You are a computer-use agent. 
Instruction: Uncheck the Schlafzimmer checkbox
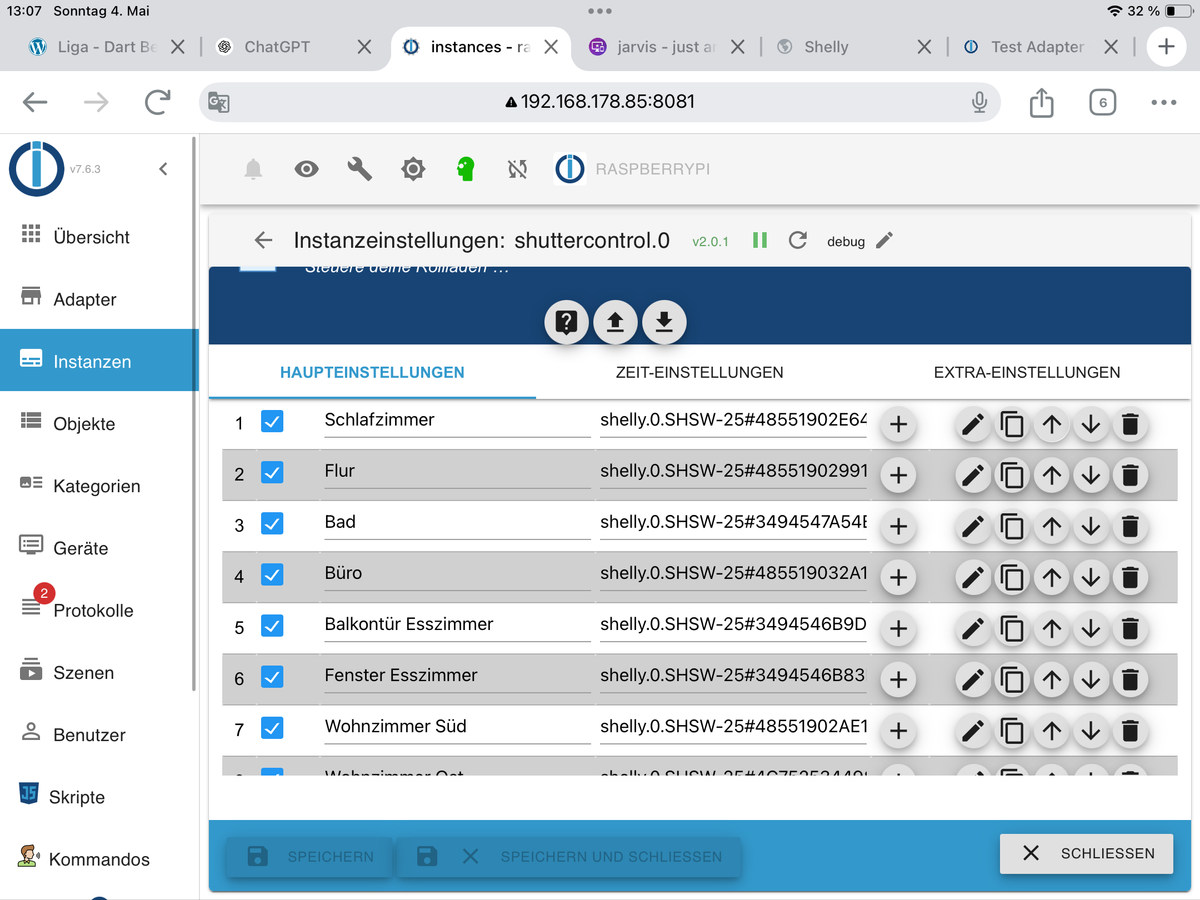coord(272,422)
